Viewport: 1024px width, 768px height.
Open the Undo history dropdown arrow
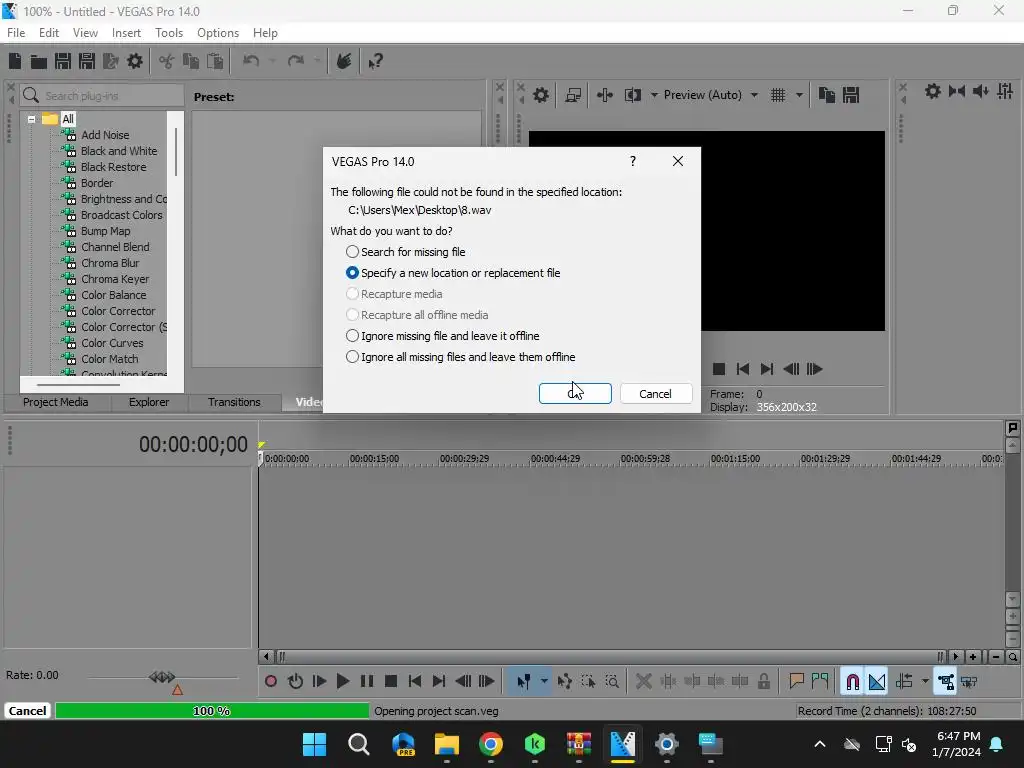[272, 61]
